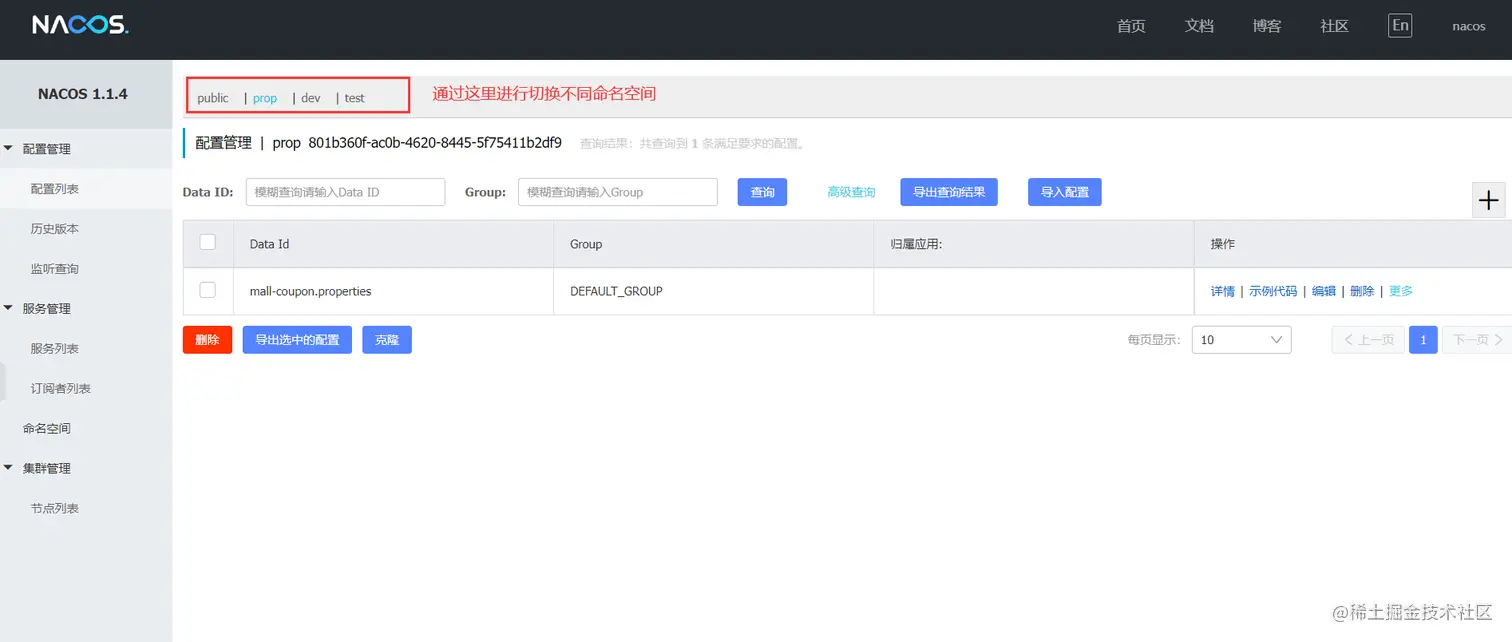The height and width of the screenshot is (642, 1512).
Task: Open 社区 in top navigation
Action: click(1335, 26)
